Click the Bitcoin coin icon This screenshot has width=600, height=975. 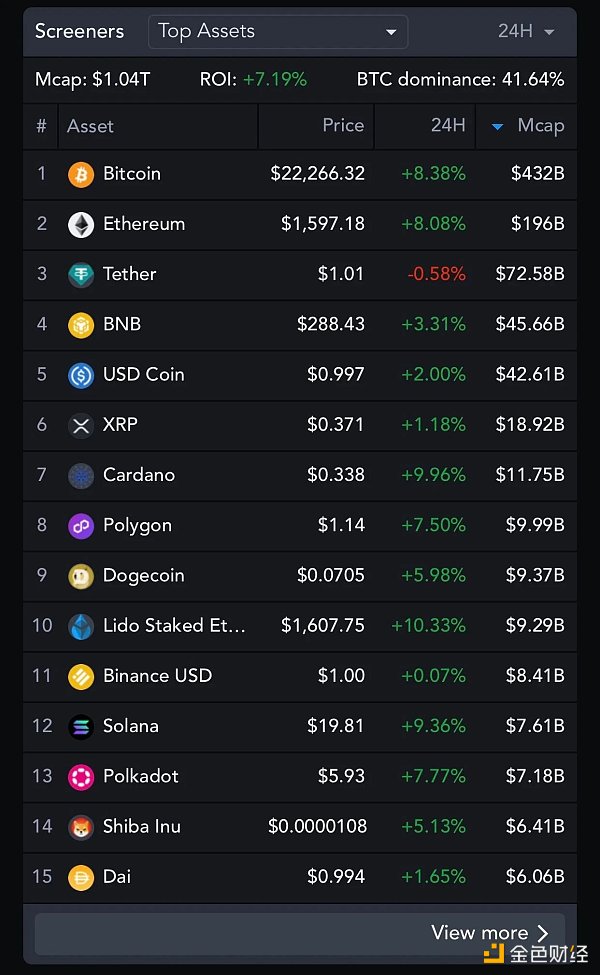[x=80, y=174]
